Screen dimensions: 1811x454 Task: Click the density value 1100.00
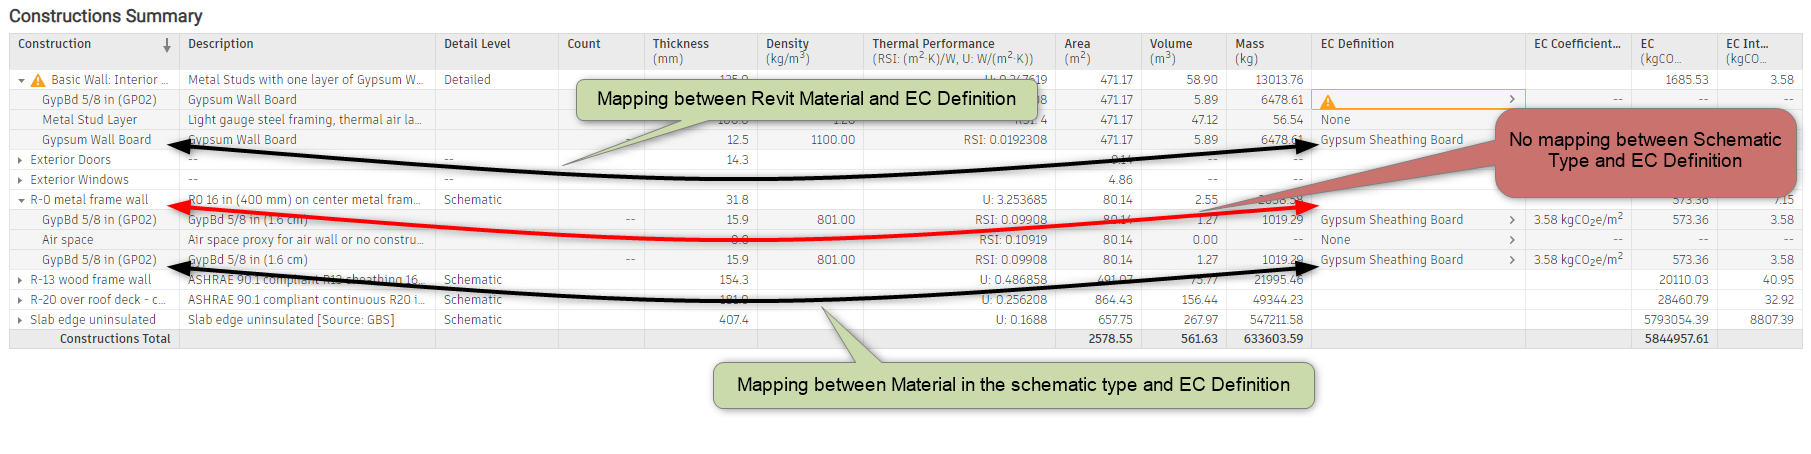833,140
